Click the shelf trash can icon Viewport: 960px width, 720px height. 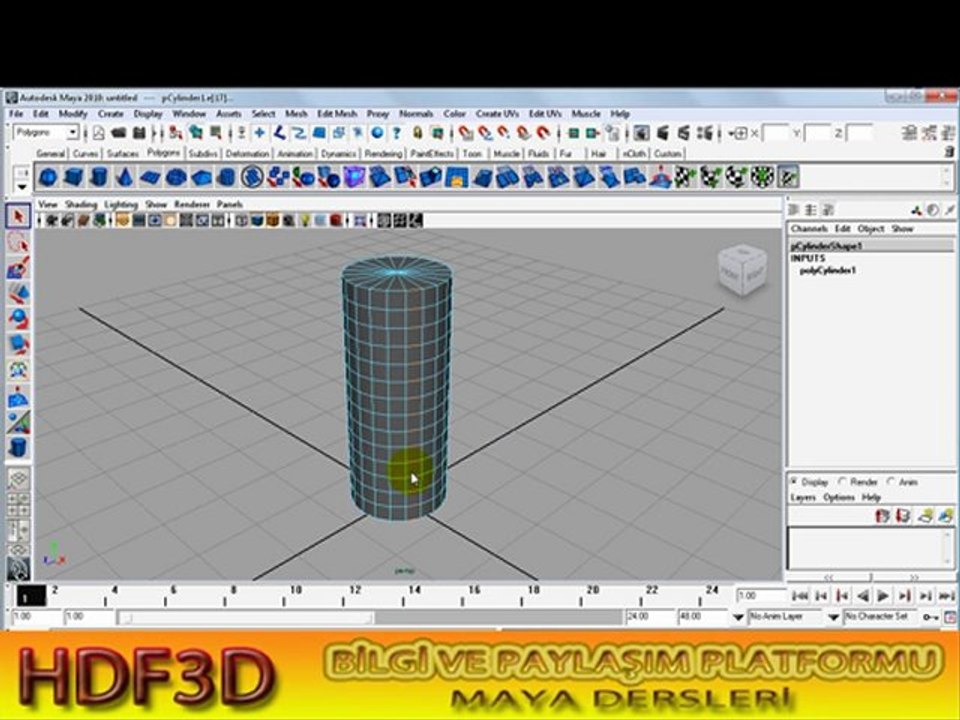tap(950, 151)
